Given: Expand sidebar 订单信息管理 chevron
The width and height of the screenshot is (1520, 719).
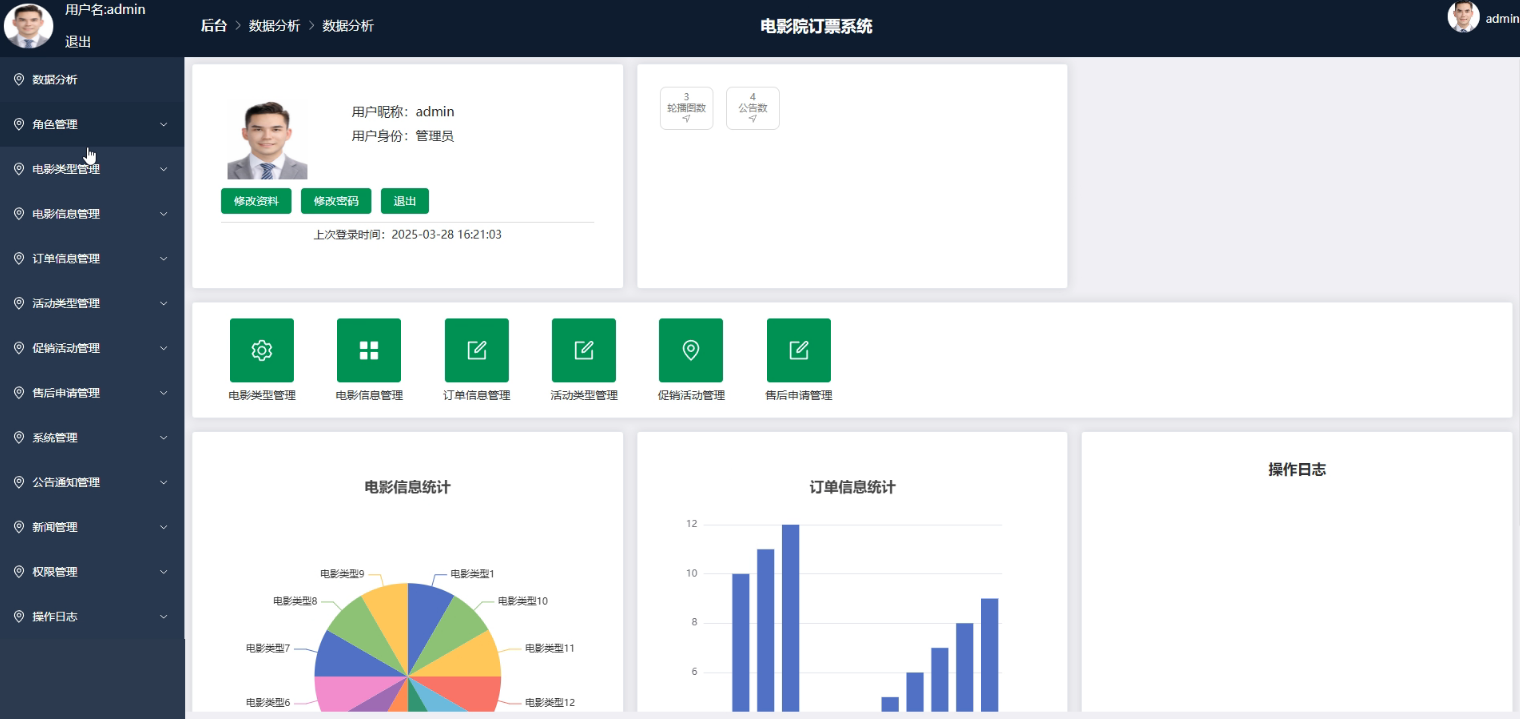Looking at the screenshot, I should pos(164,258).
